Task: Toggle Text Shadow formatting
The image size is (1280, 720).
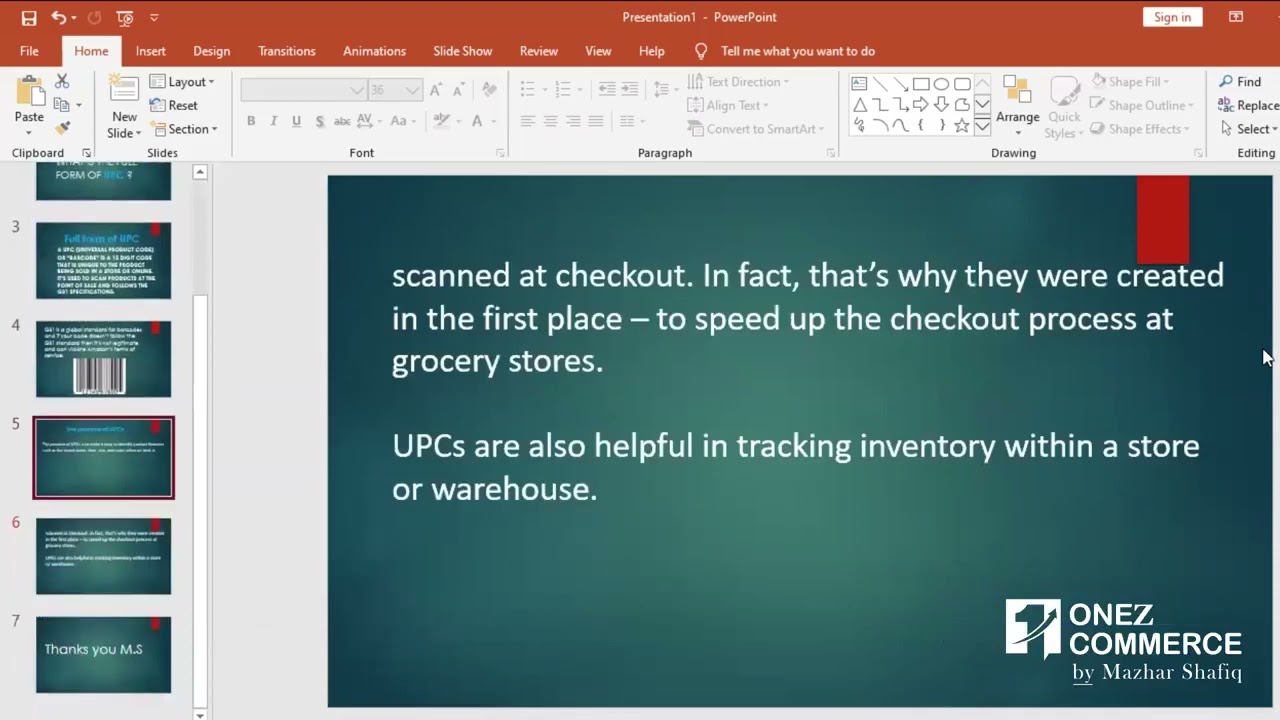Action: [x=319, y=121]
